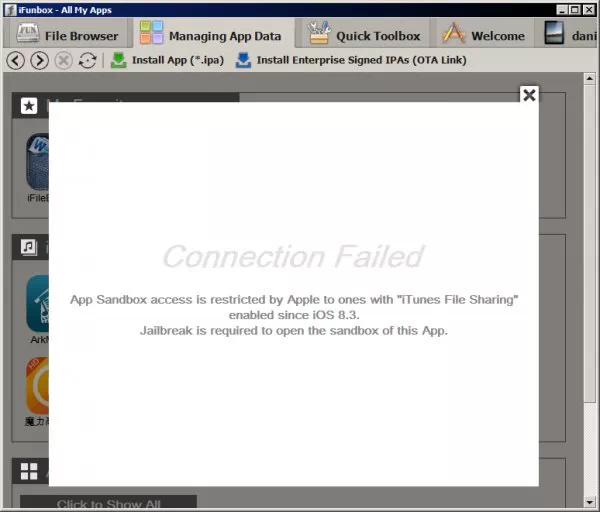
Task: Maximize the iFunbox window
Action: point(575,10)
